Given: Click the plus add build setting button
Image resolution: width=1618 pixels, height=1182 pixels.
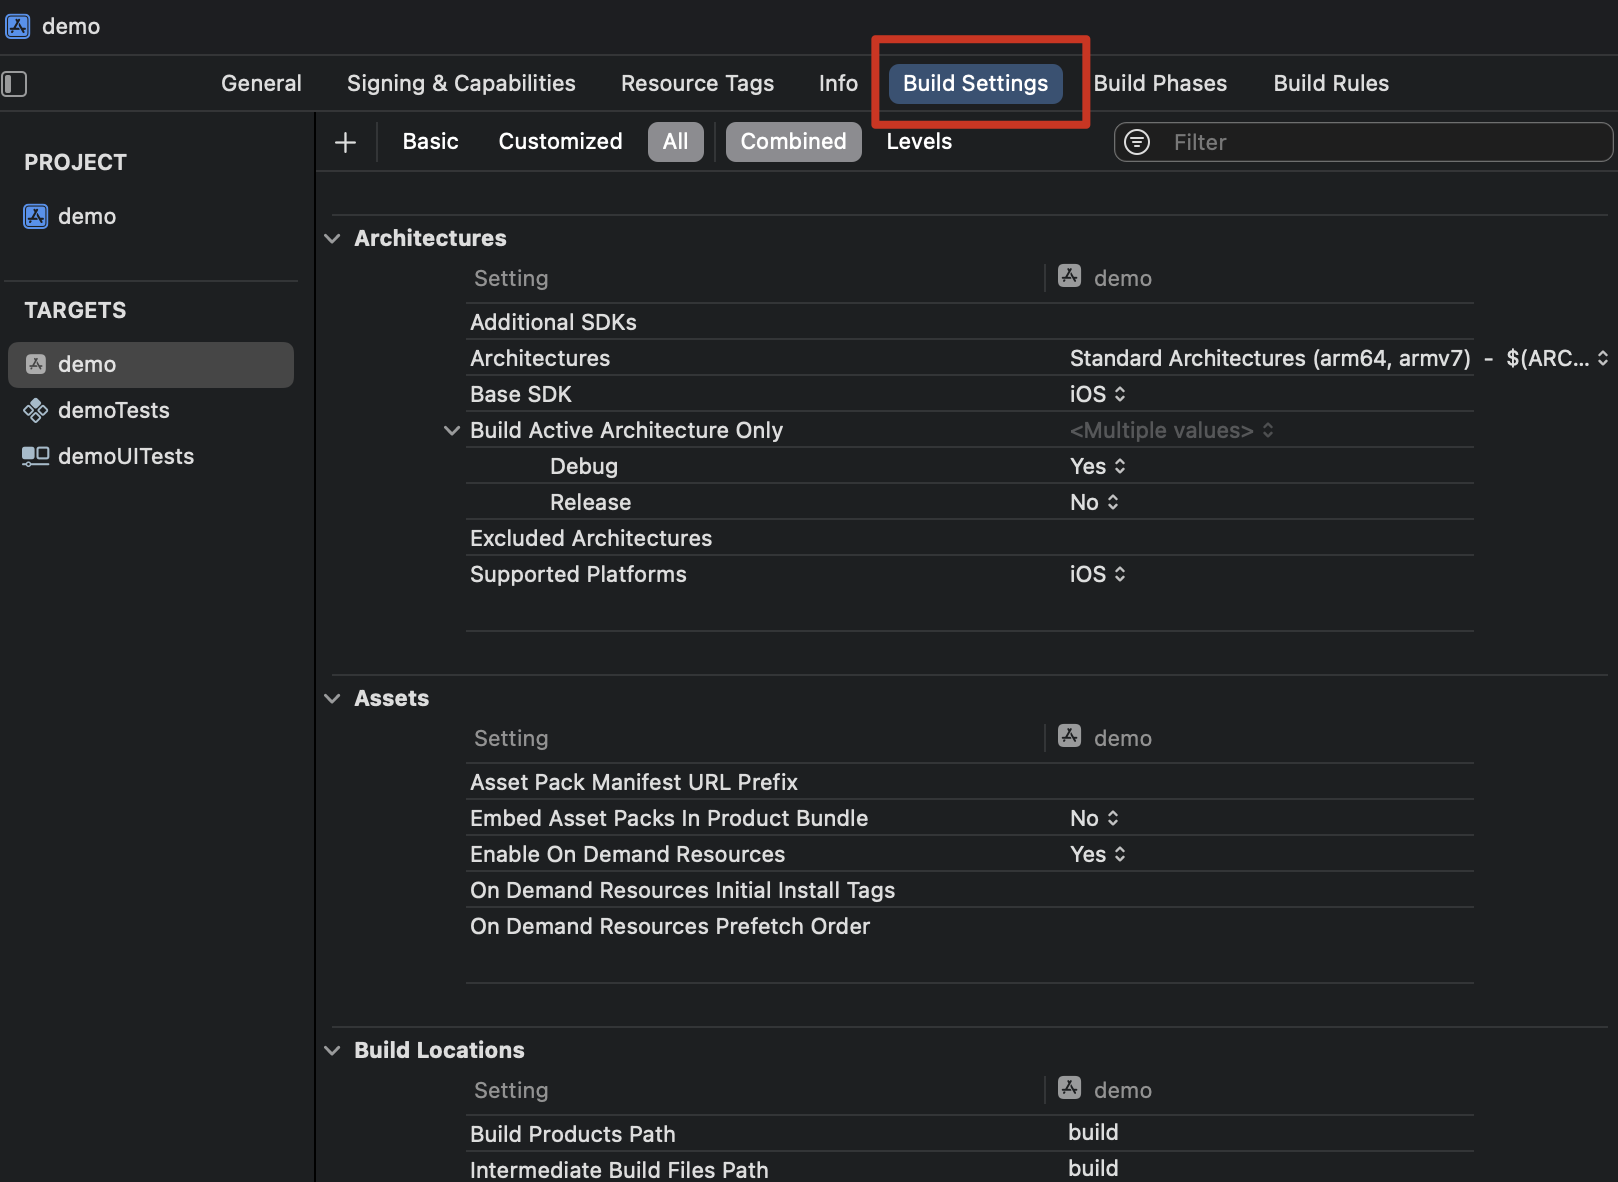Looking at the screenshot, I should tap(345, 142).
